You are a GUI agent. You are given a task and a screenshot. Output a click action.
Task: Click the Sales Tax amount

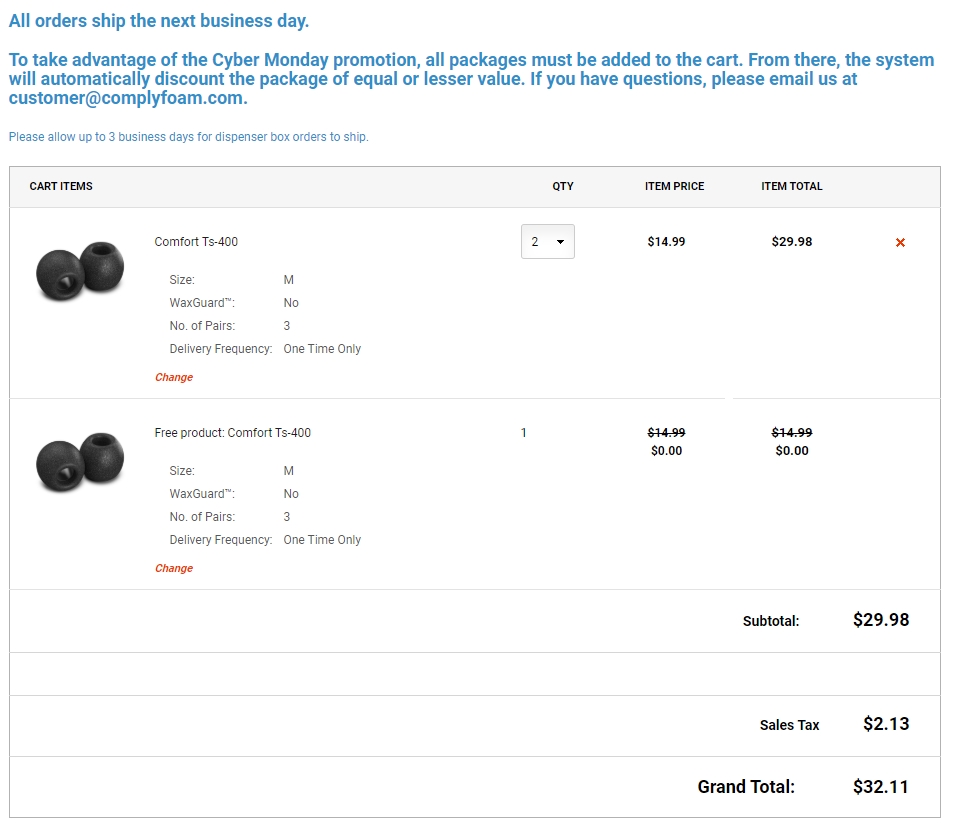[884, 724]
